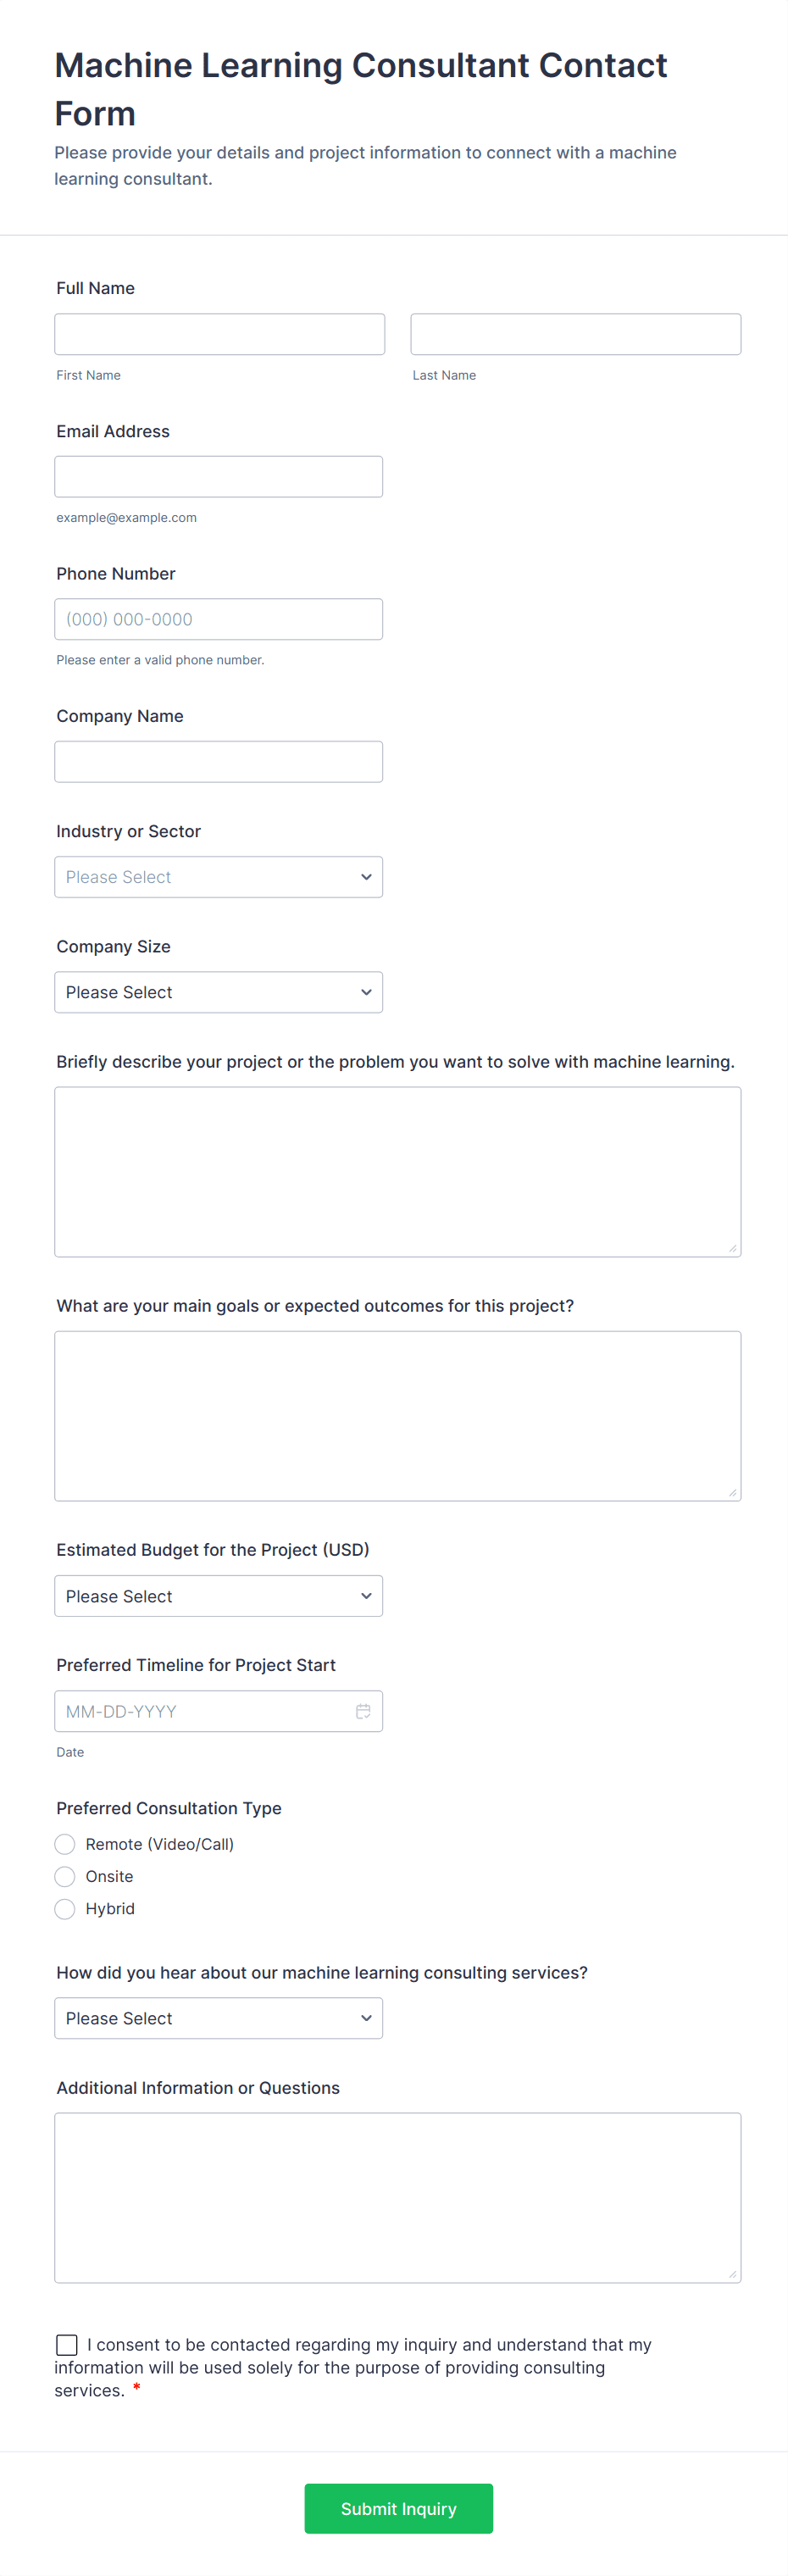Open the date picker calendar icon
788x2576 pixels.
pos(362,1711)
